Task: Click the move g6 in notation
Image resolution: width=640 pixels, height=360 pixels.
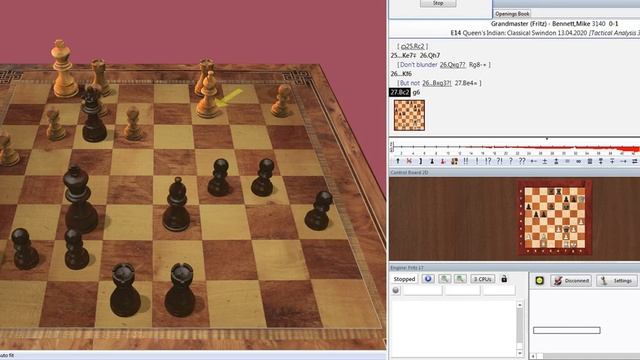Action: pos(416,92)
